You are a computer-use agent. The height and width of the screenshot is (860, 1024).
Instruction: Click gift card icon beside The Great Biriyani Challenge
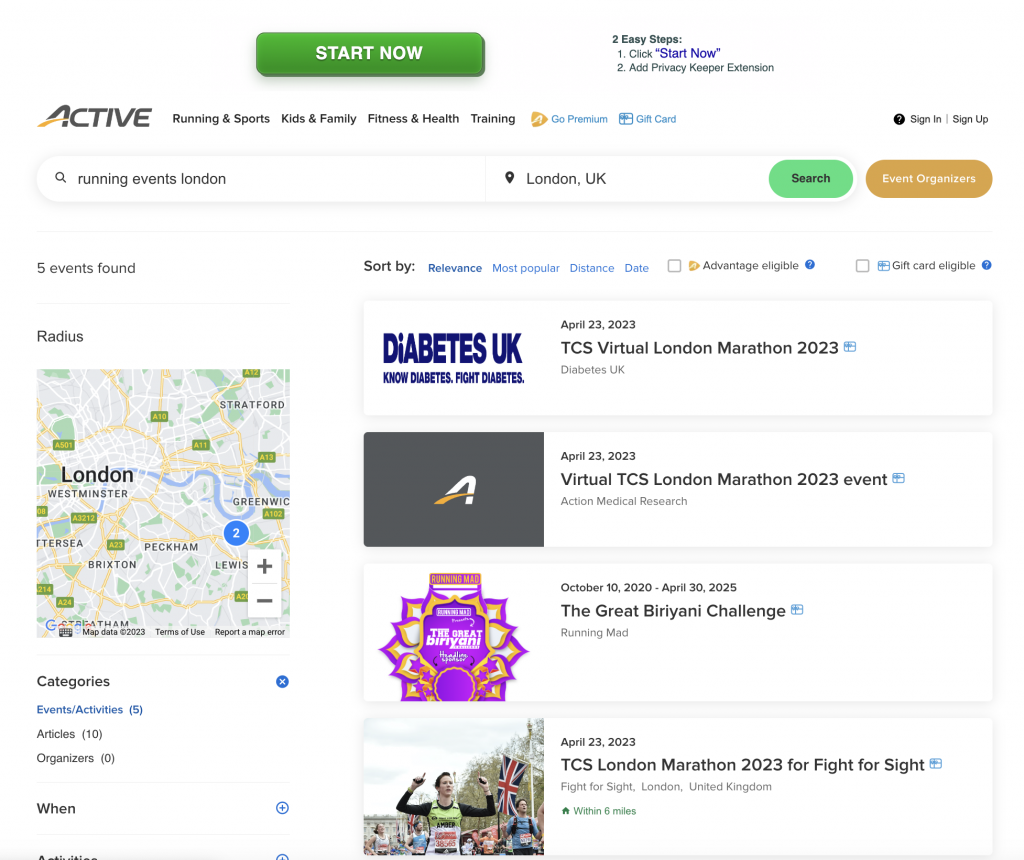click(x=797, y=609)
